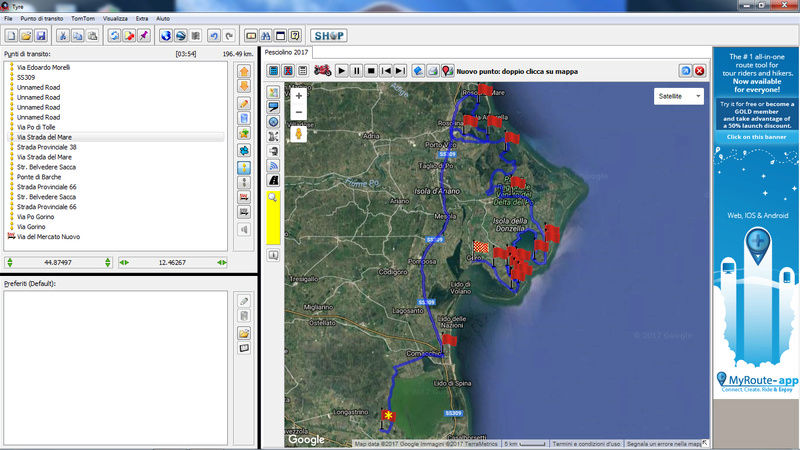
Task: Click the green star favorites icon
Action: (244, 134)
